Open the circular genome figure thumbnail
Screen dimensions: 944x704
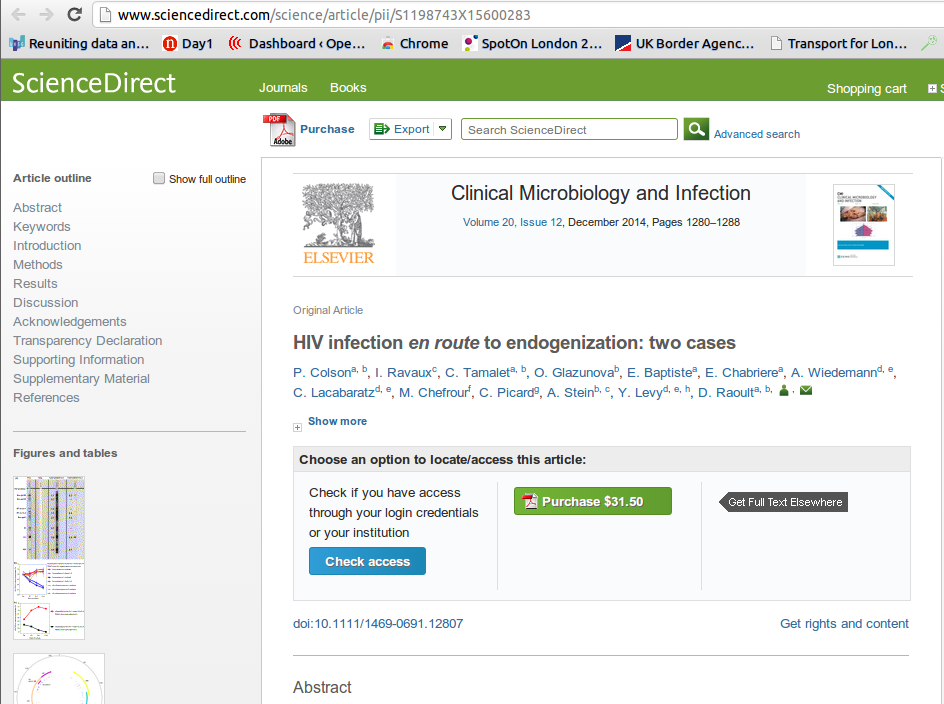click(x=59, y=679)
